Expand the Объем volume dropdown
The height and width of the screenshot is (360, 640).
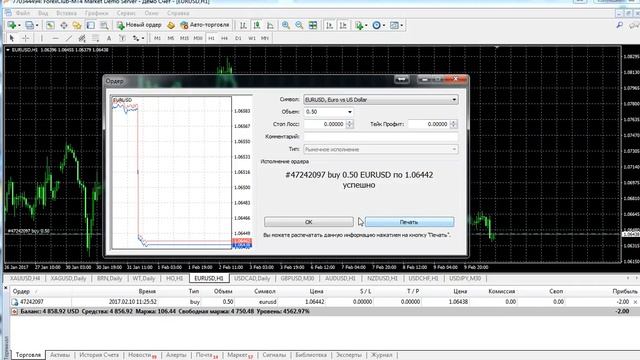[x=349, y=112]
